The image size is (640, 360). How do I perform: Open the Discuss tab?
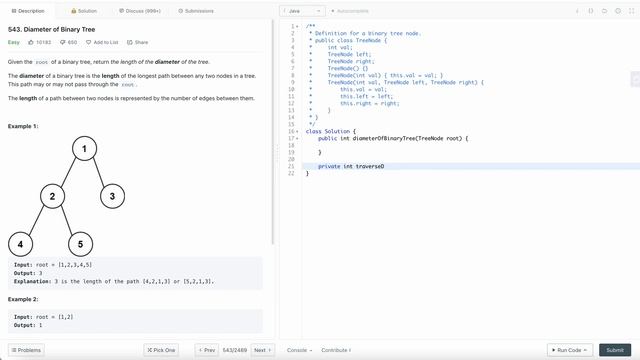point(140,11)
